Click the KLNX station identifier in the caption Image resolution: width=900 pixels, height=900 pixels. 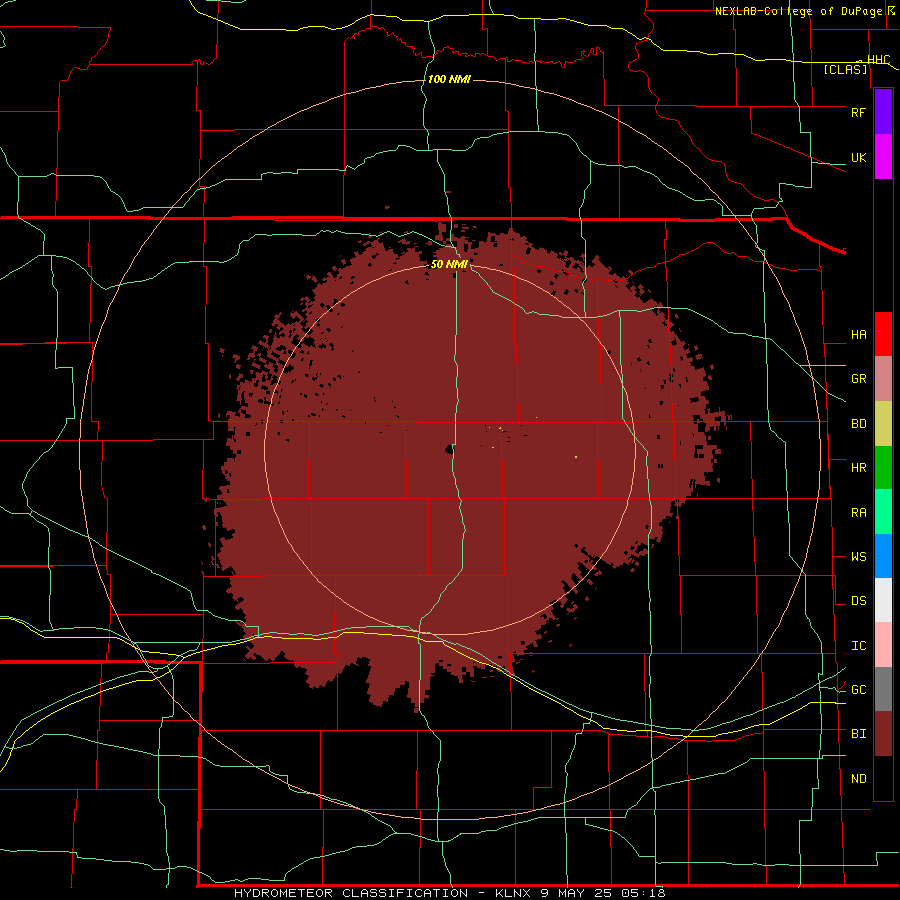coord(513,893)
